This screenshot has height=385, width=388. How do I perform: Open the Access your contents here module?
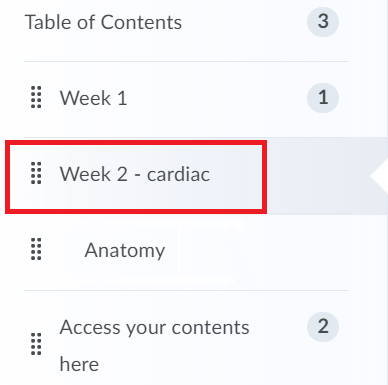click(154, 345)
